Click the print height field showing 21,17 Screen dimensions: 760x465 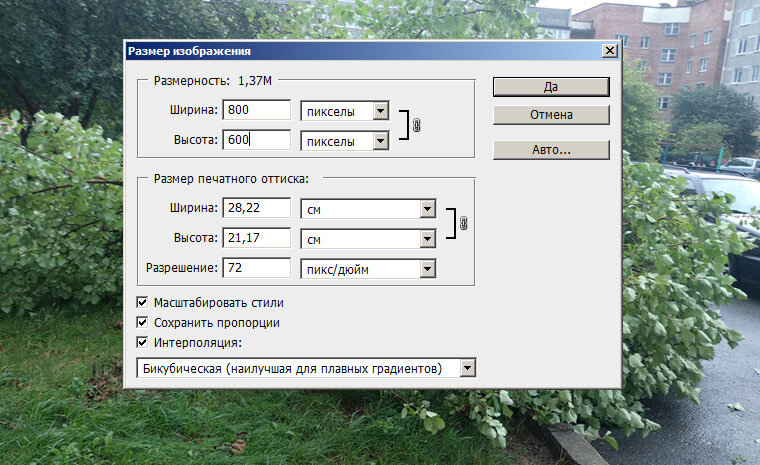[256, 238]
